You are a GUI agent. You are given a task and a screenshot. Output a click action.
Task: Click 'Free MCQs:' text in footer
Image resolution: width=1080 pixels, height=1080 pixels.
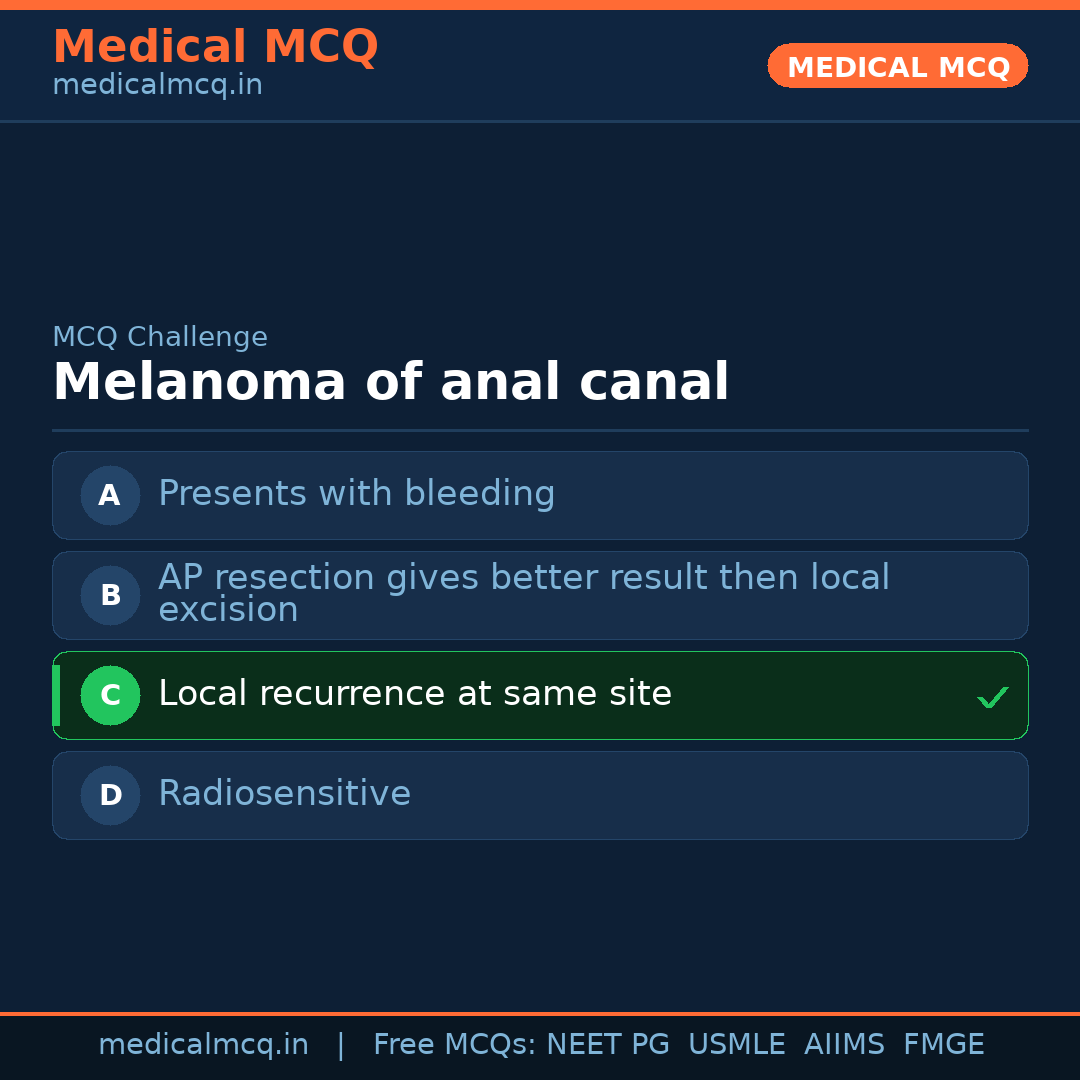pos(455,1045)
